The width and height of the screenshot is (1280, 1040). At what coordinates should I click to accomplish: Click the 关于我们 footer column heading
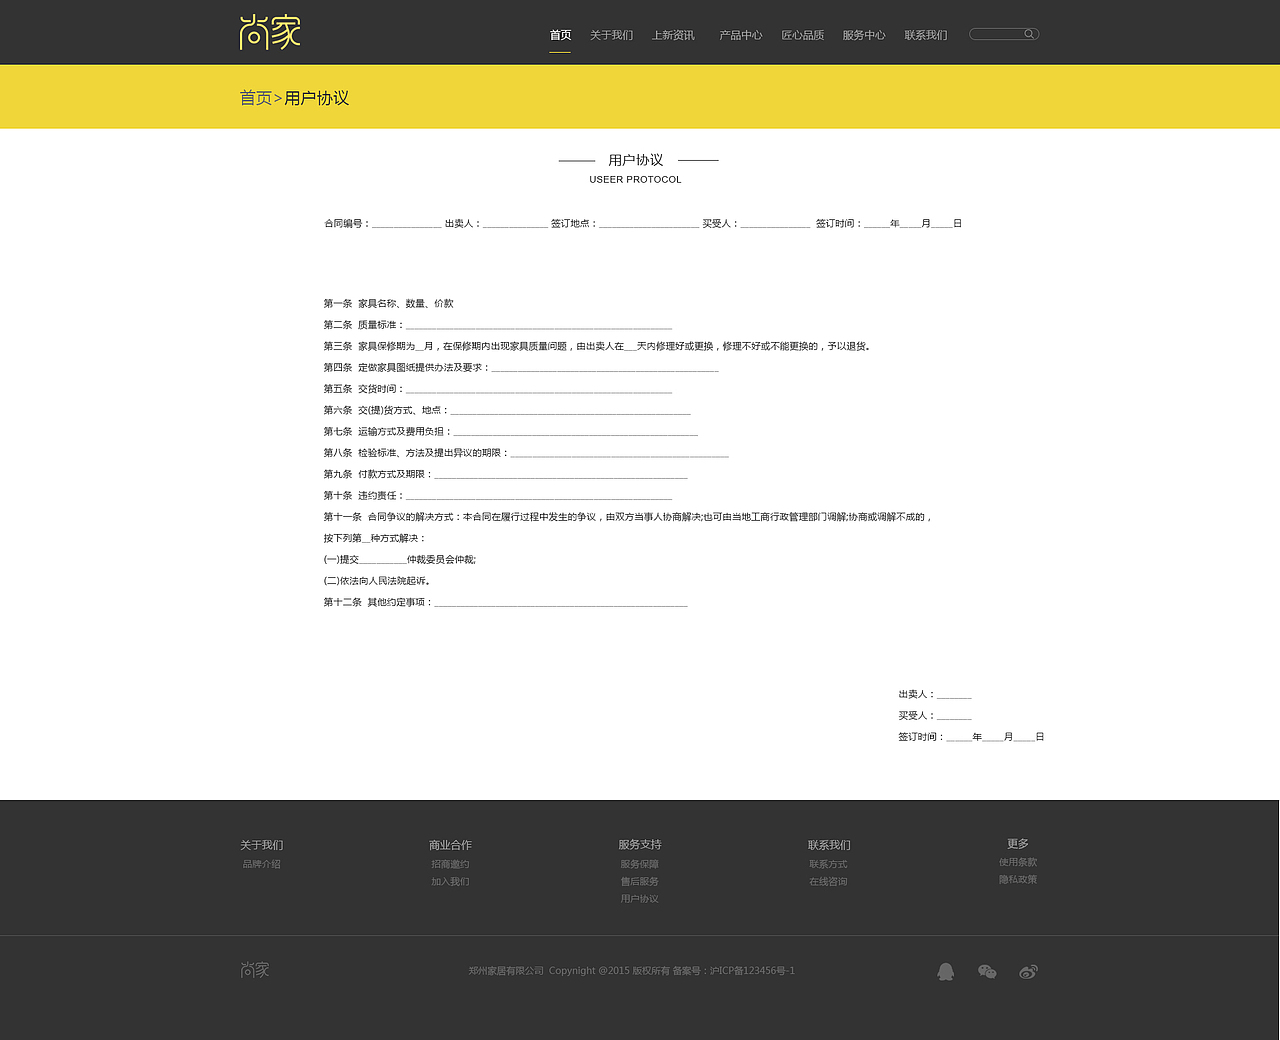[x=262, y=845]
